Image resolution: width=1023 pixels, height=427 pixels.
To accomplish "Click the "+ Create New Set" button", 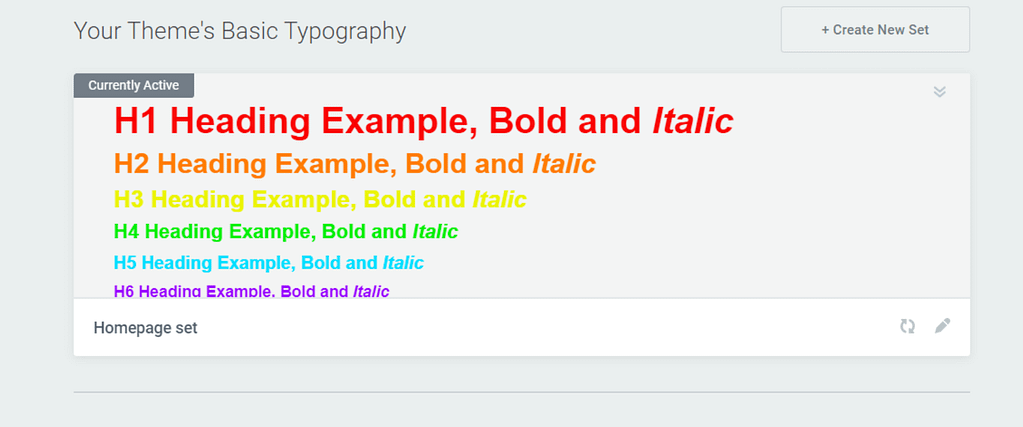I will click(875, 30).
